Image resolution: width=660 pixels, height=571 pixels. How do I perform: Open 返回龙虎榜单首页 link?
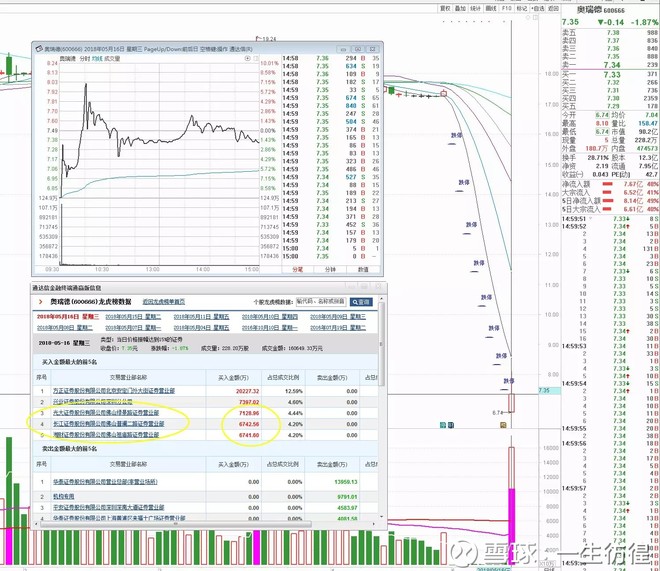tap(164, 302)
